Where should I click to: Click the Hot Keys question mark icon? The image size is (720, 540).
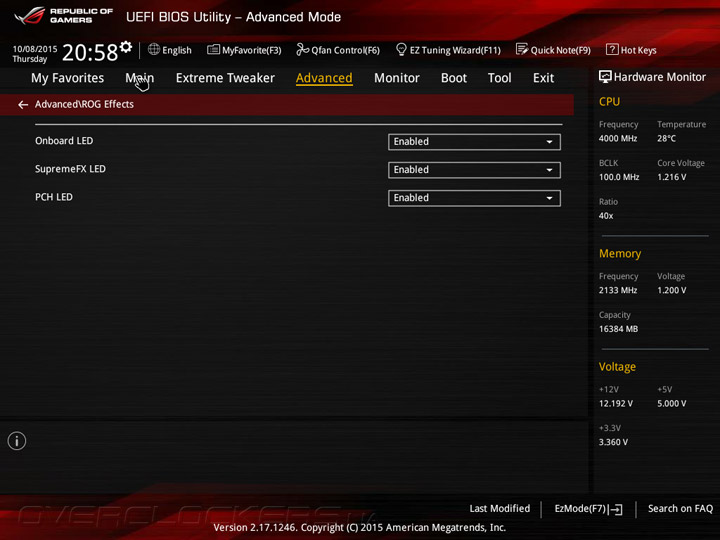[612, 49]
